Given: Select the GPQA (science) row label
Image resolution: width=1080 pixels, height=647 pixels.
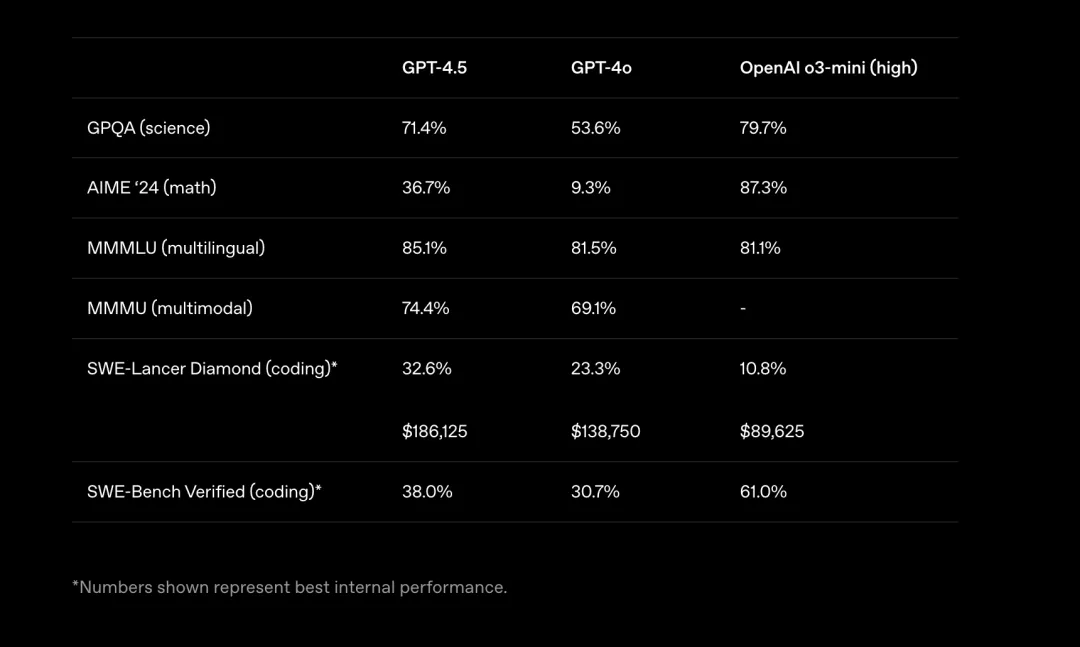Looking at the screenshot, I should pyautogui.click(x=149, y=128).
